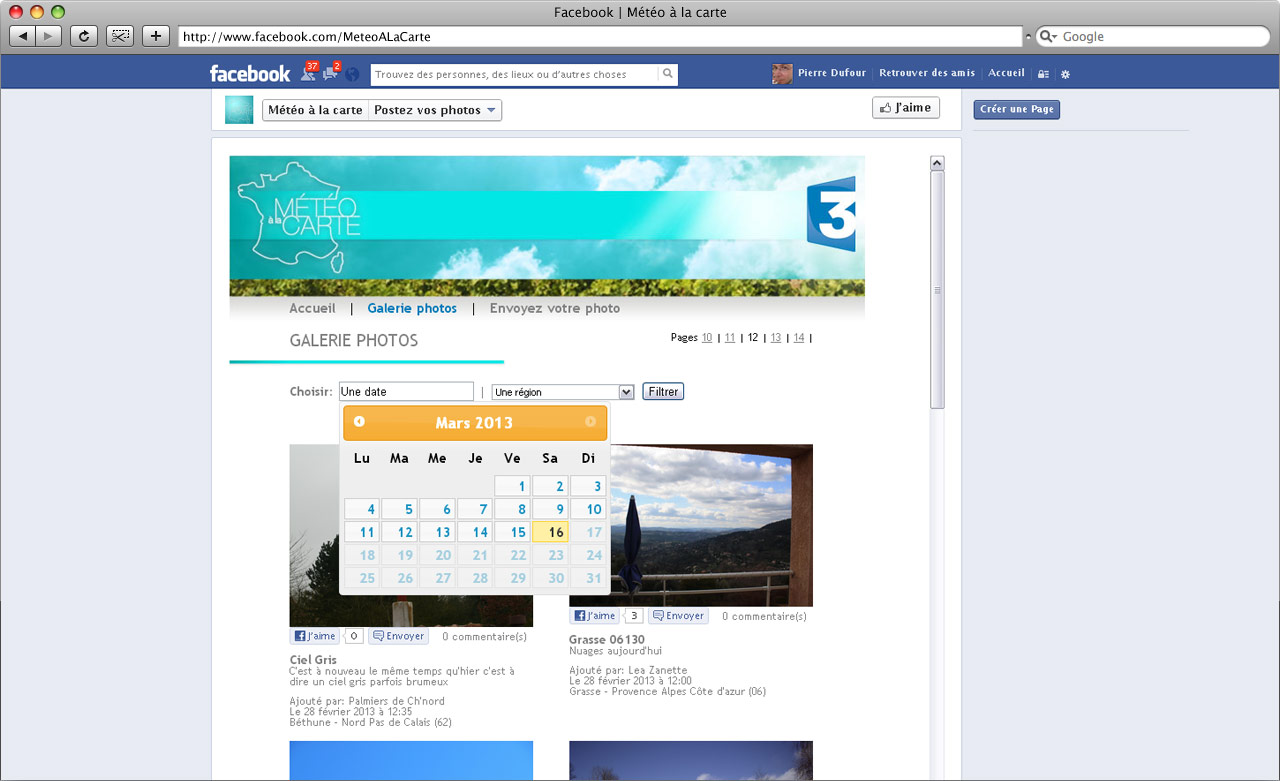Select March 12 in the calendar
The height and width of the screenshot is (781, 1280).
click(x=400, y=532)
